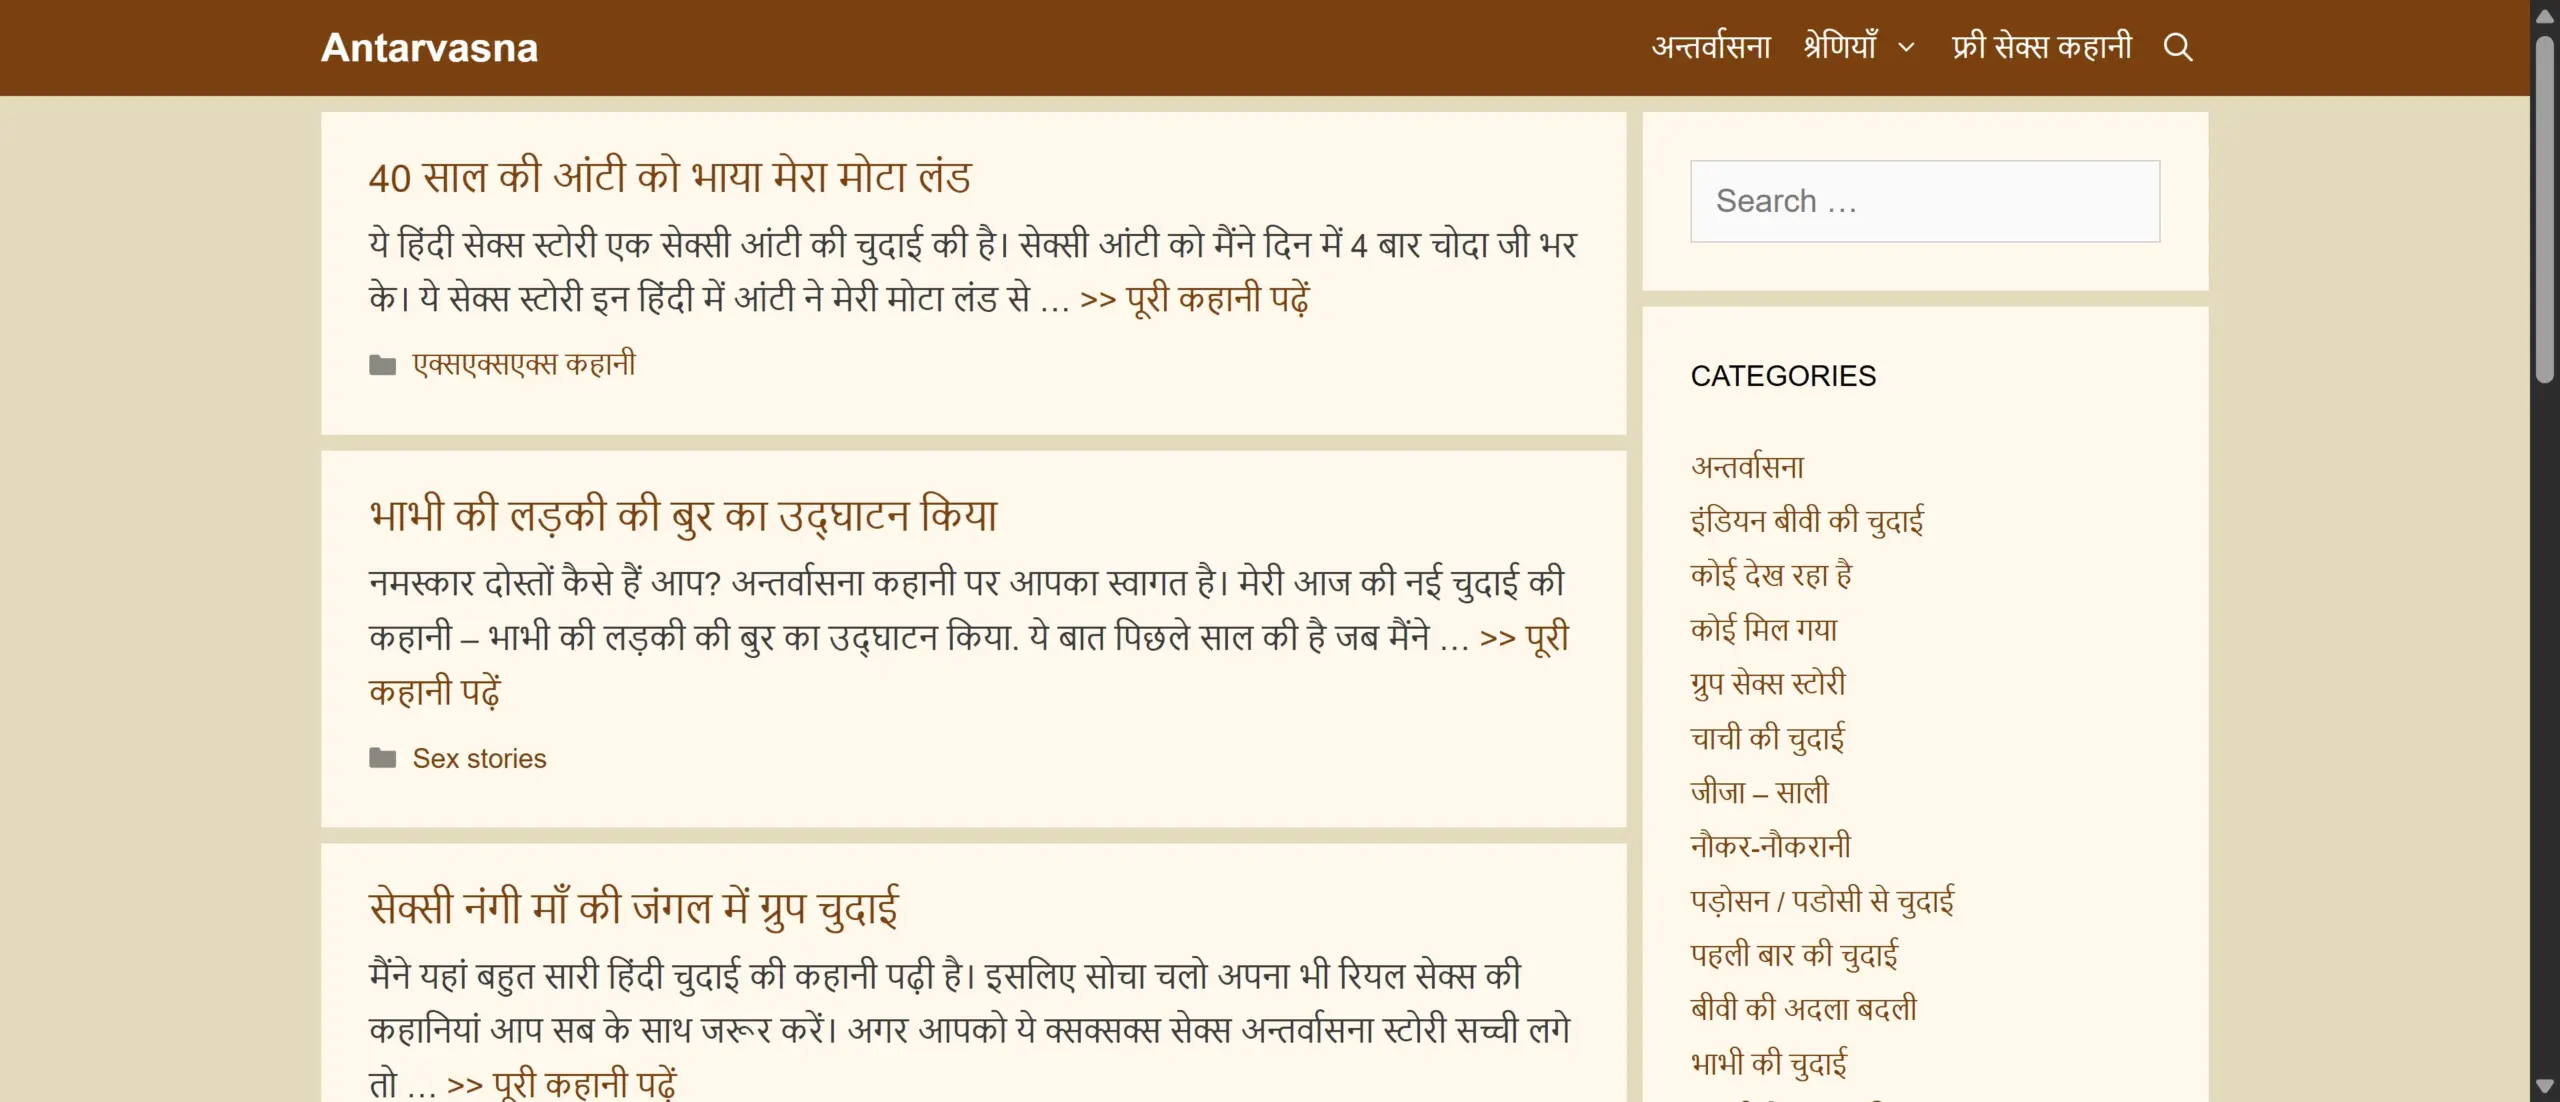Open the search magnifier icon in header
2560x1102 pixels.
click(2177, 47)
